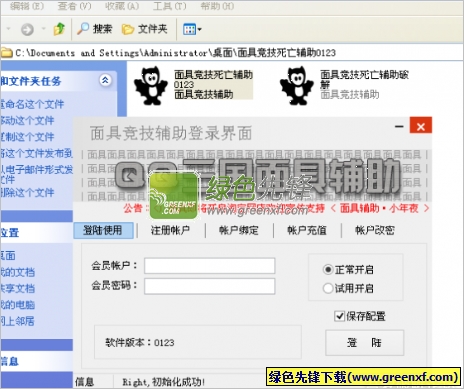Switch to the 注册帐户 tab
Image resolution: width=464 pixels, height=389 pixels.
(x=170, y=230)
